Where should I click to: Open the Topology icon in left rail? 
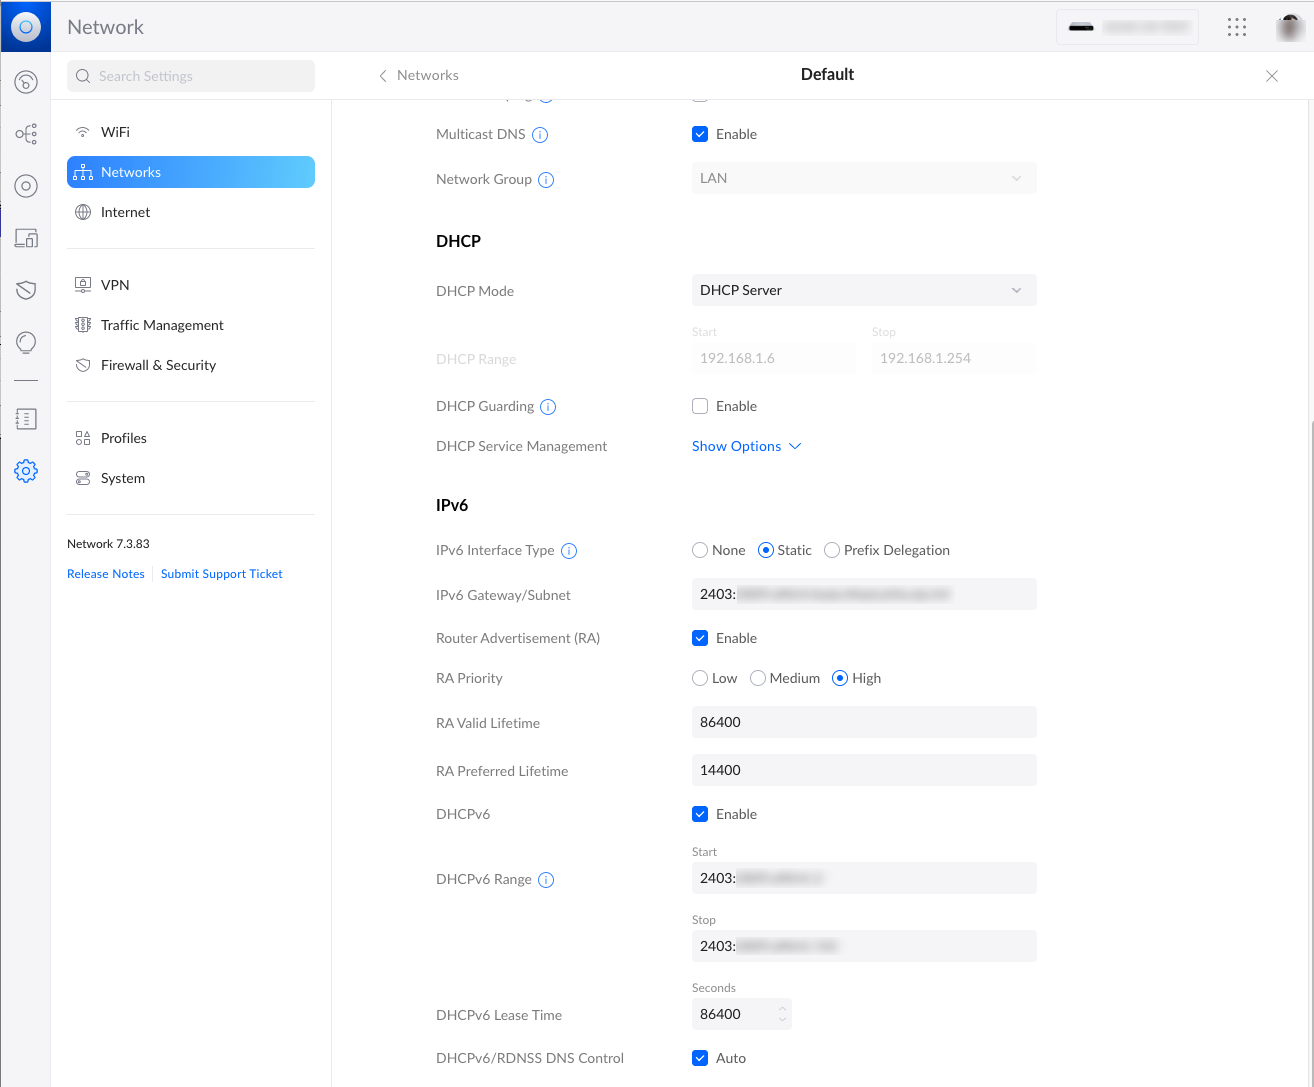tap(26, 134)
